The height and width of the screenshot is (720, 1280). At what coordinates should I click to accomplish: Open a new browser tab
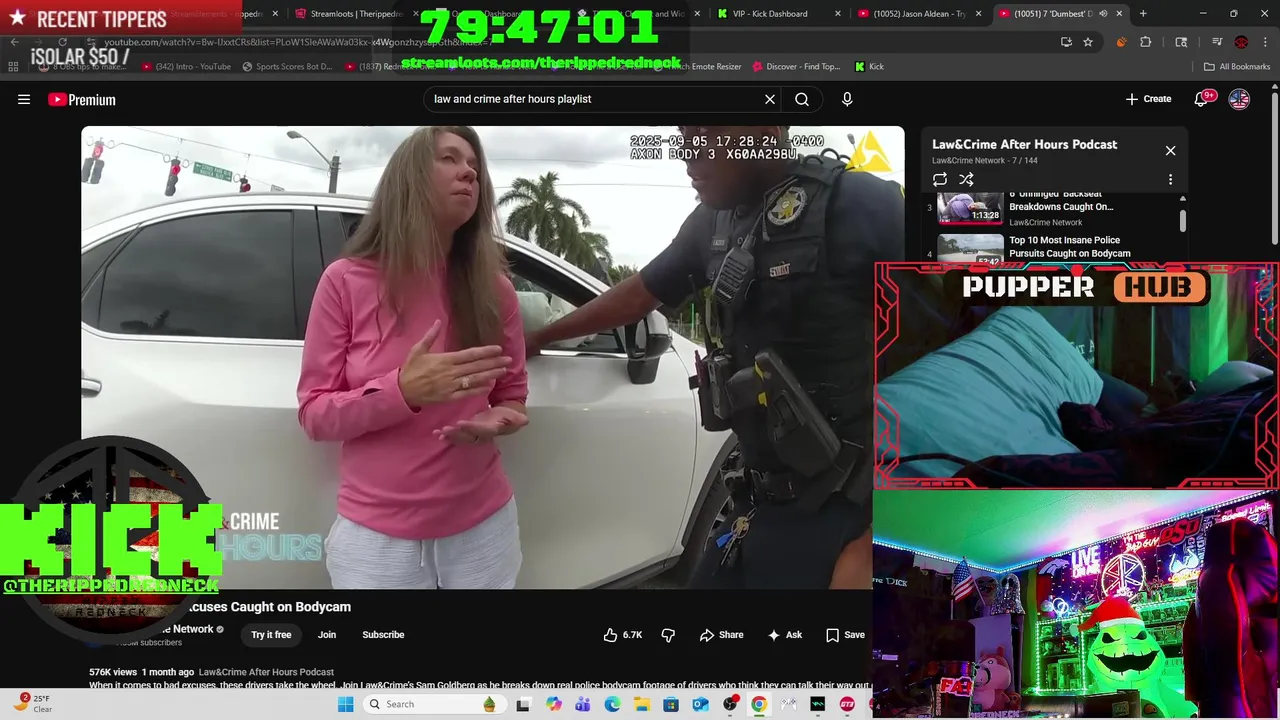point(1143,14)
